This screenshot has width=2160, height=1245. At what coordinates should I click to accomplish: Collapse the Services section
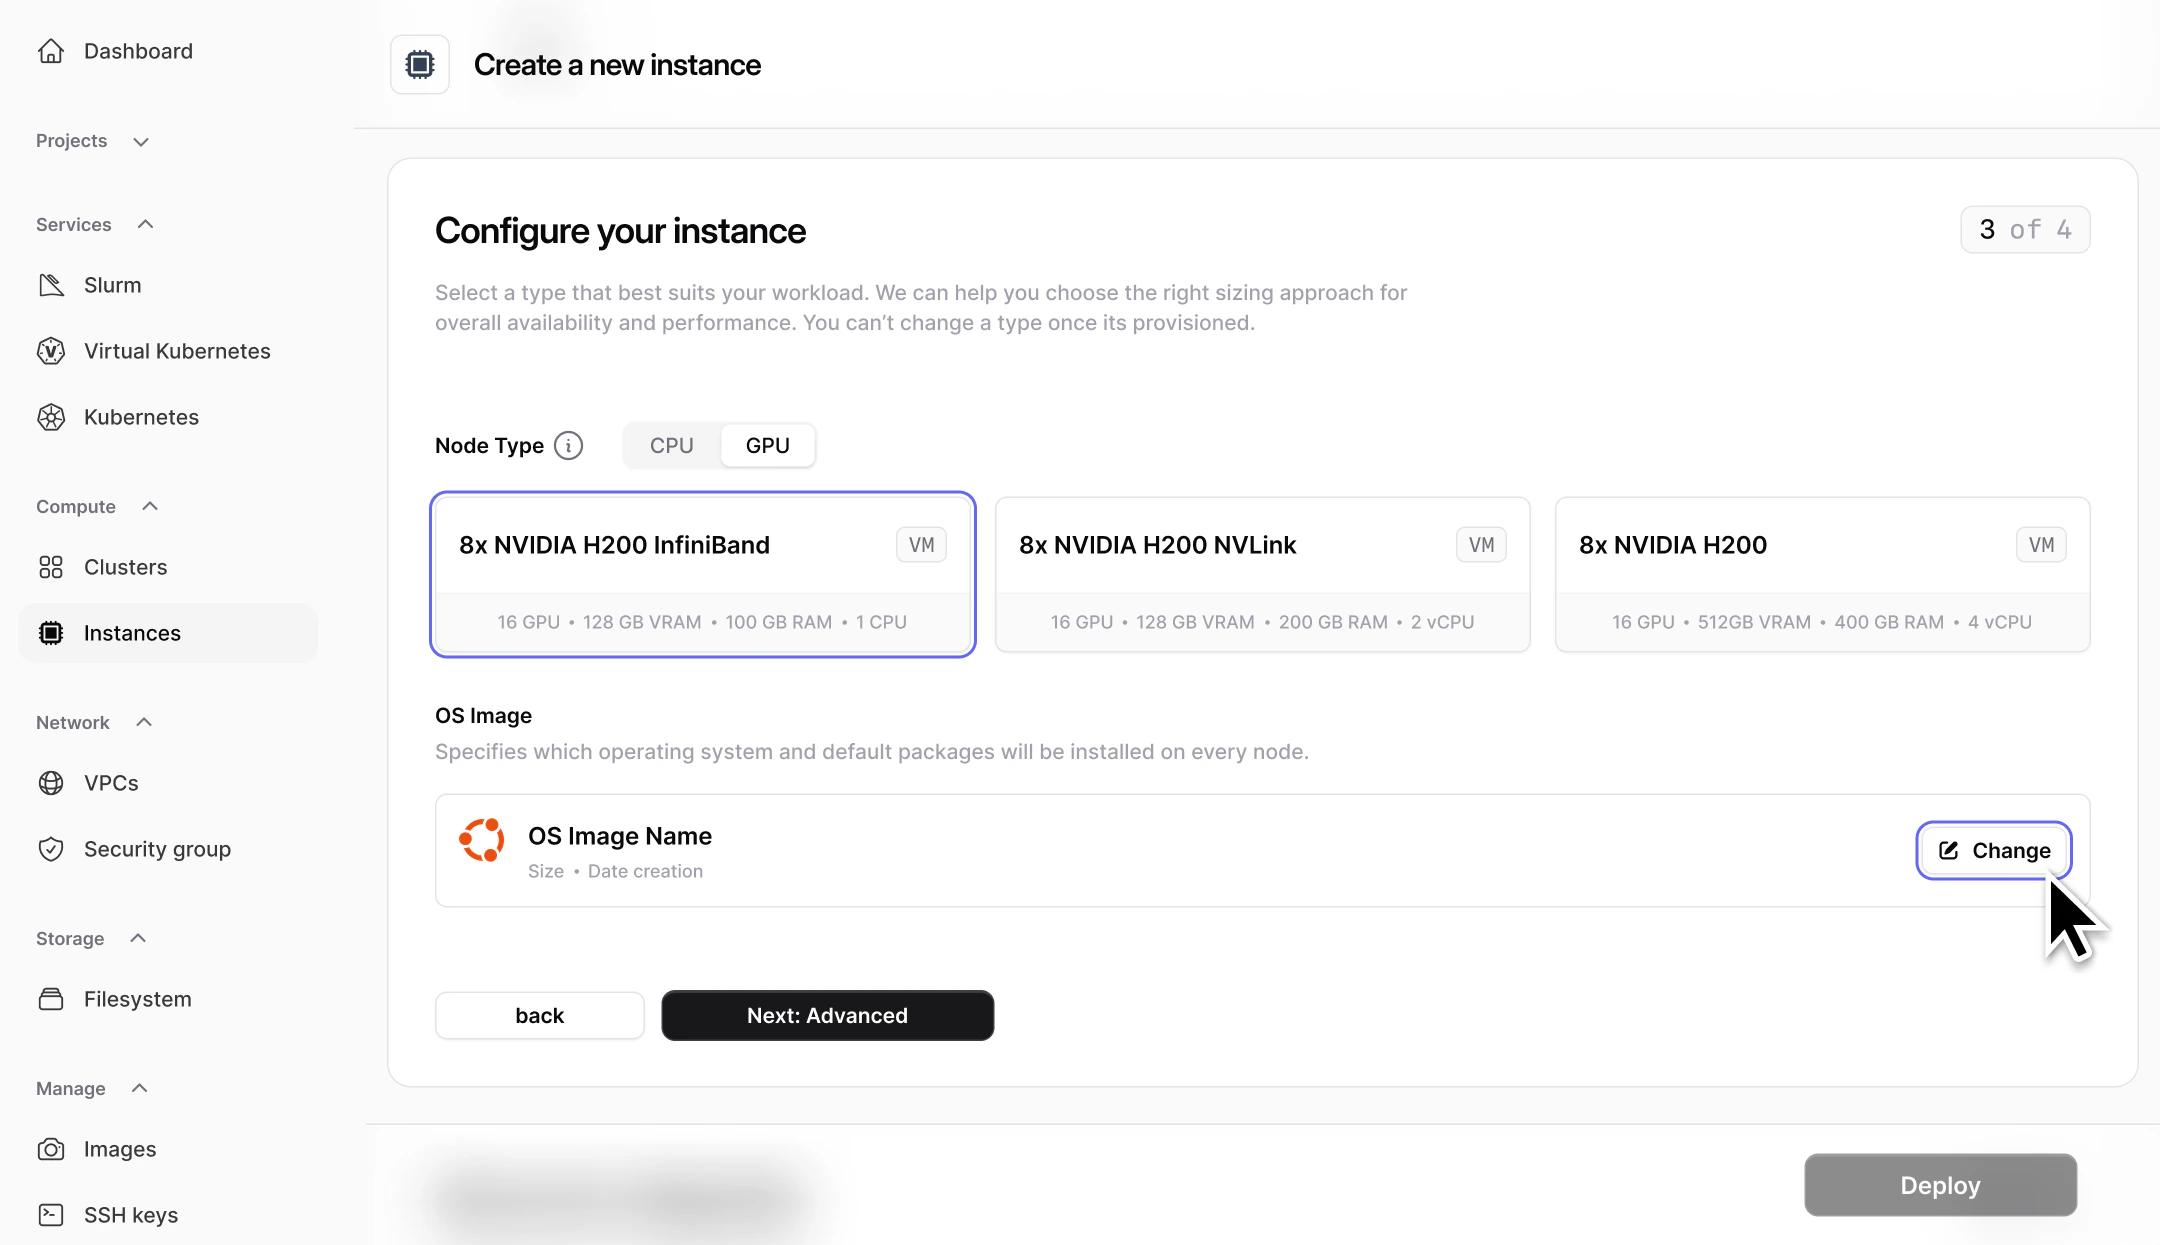[145, 224]
